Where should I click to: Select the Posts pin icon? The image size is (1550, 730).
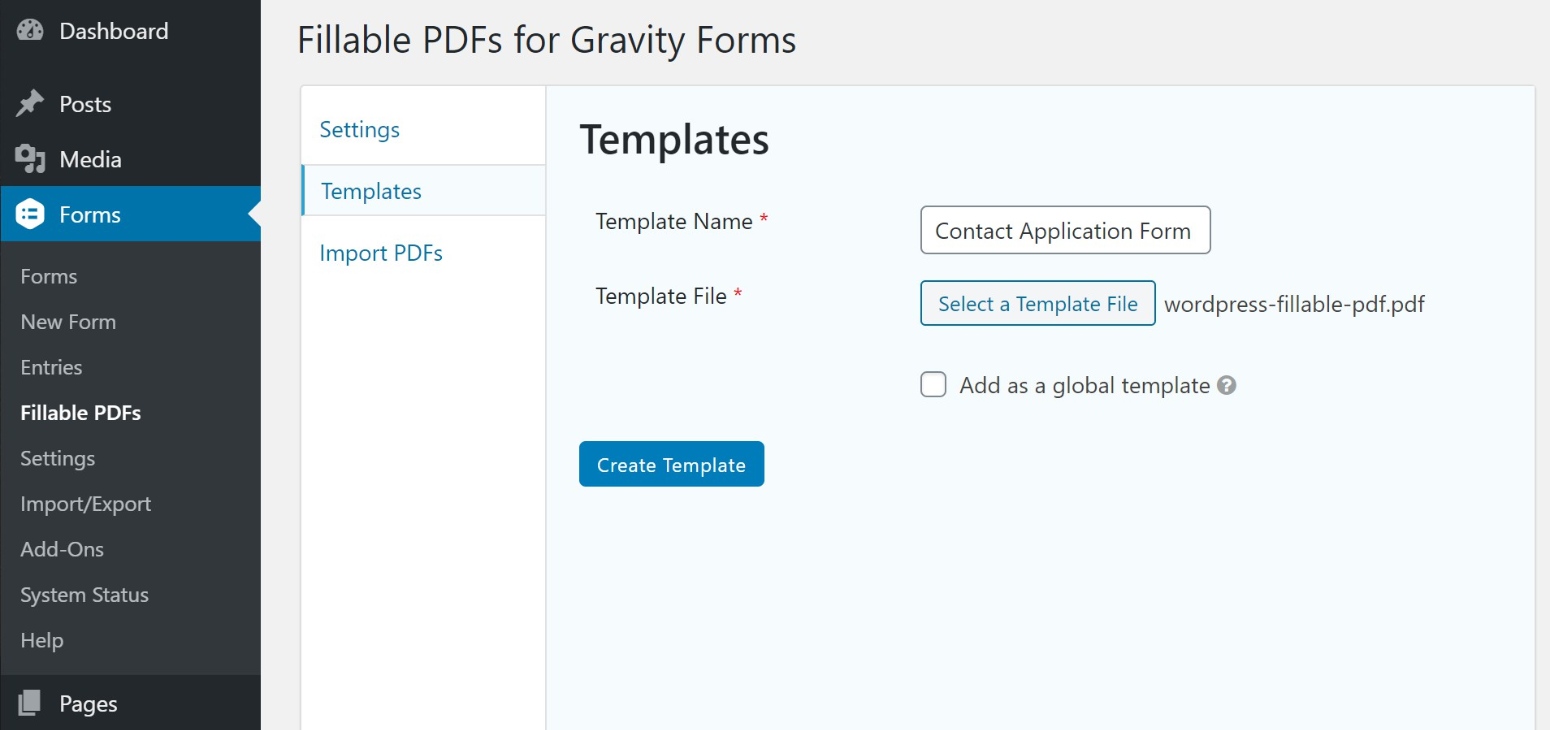tap(29, 103)
